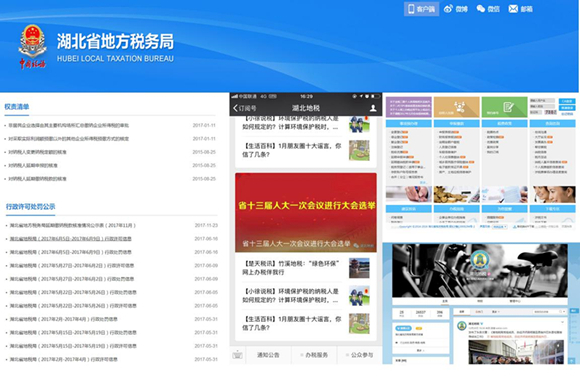Open the 2017年11月 延期缴纳税款核准情况公示表 link

coord(72,225)
